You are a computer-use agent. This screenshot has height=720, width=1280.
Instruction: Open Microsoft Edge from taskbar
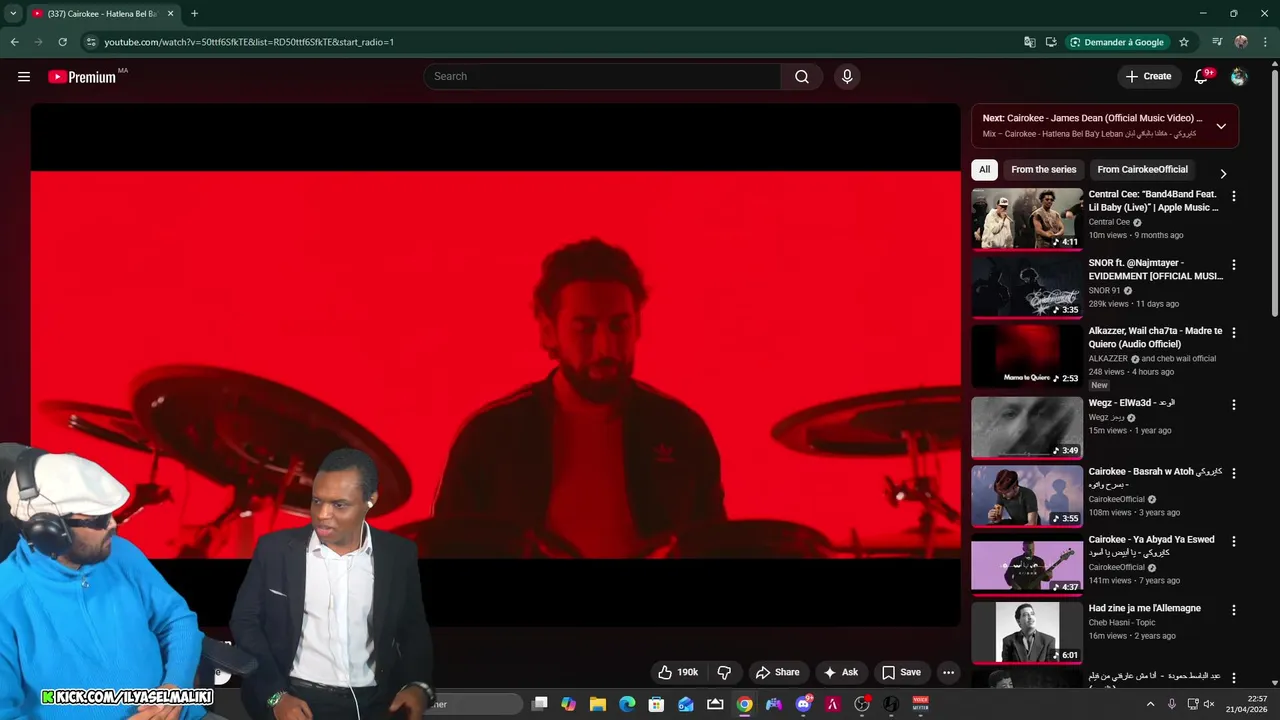tap(627, 704)
